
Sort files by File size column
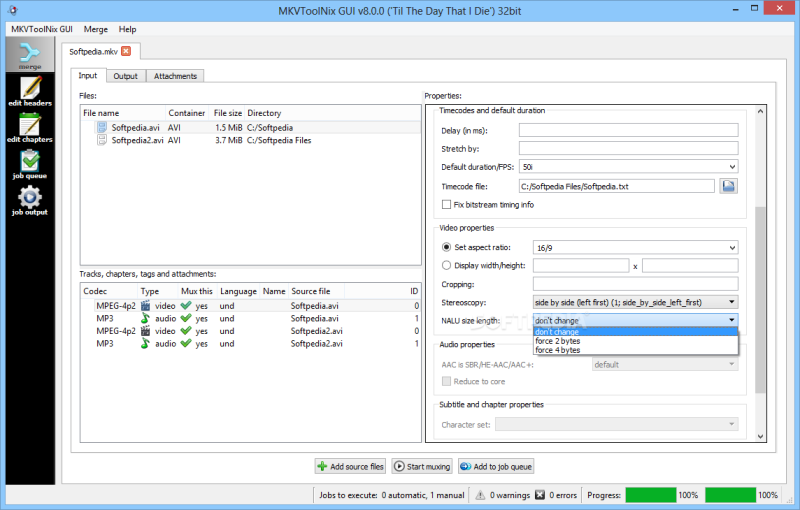(228, 113)
